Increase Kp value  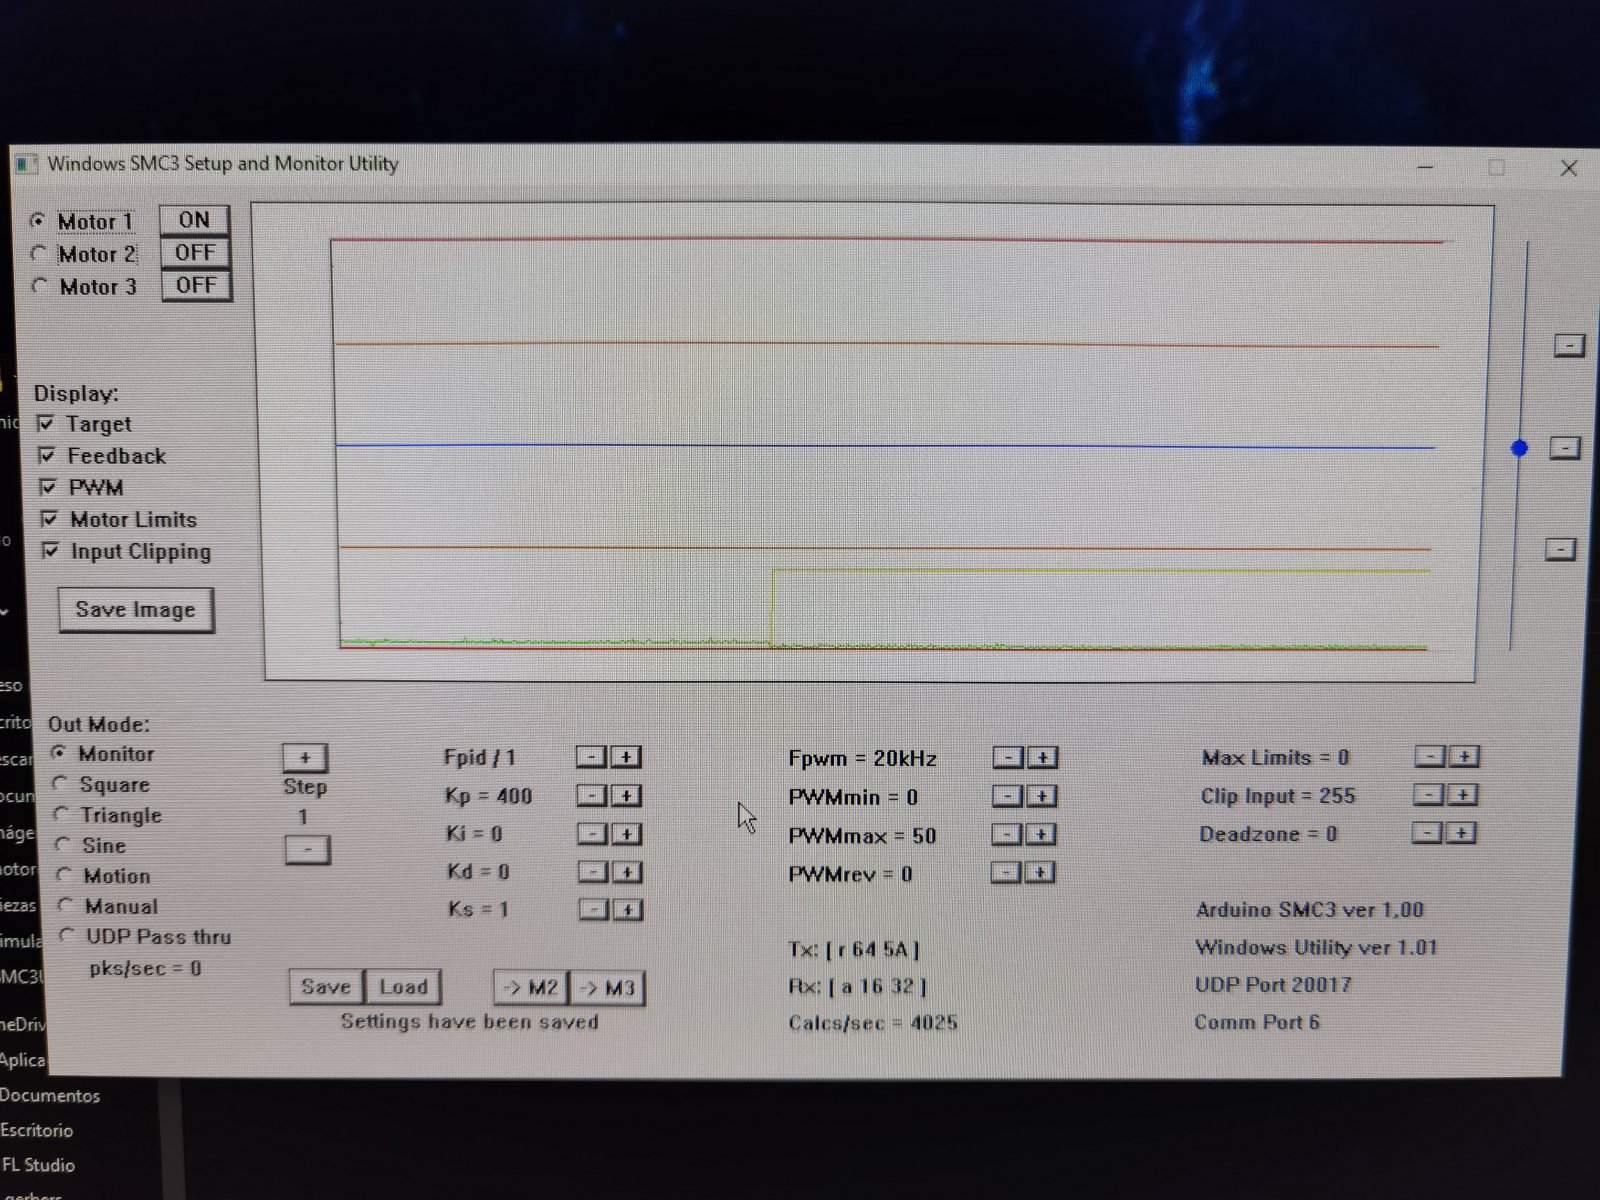tap(626, 796)
